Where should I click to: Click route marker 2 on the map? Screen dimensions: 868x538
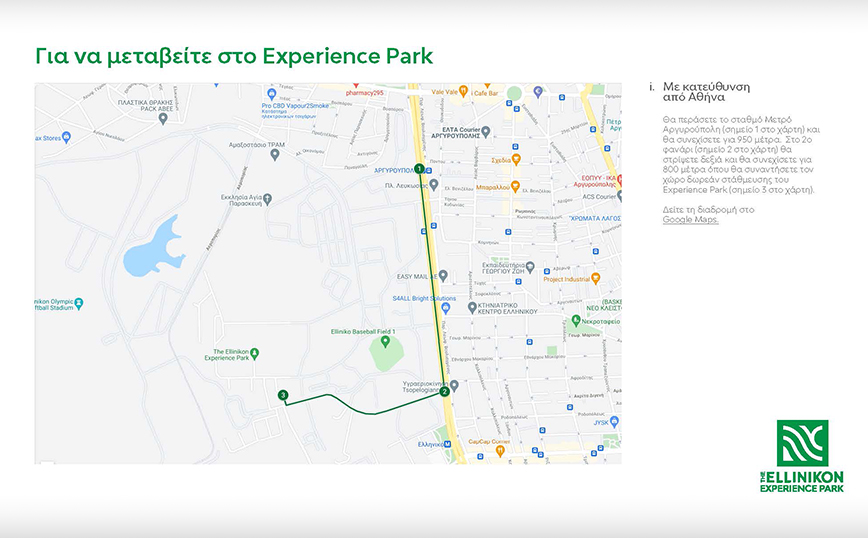click(445, 391)
